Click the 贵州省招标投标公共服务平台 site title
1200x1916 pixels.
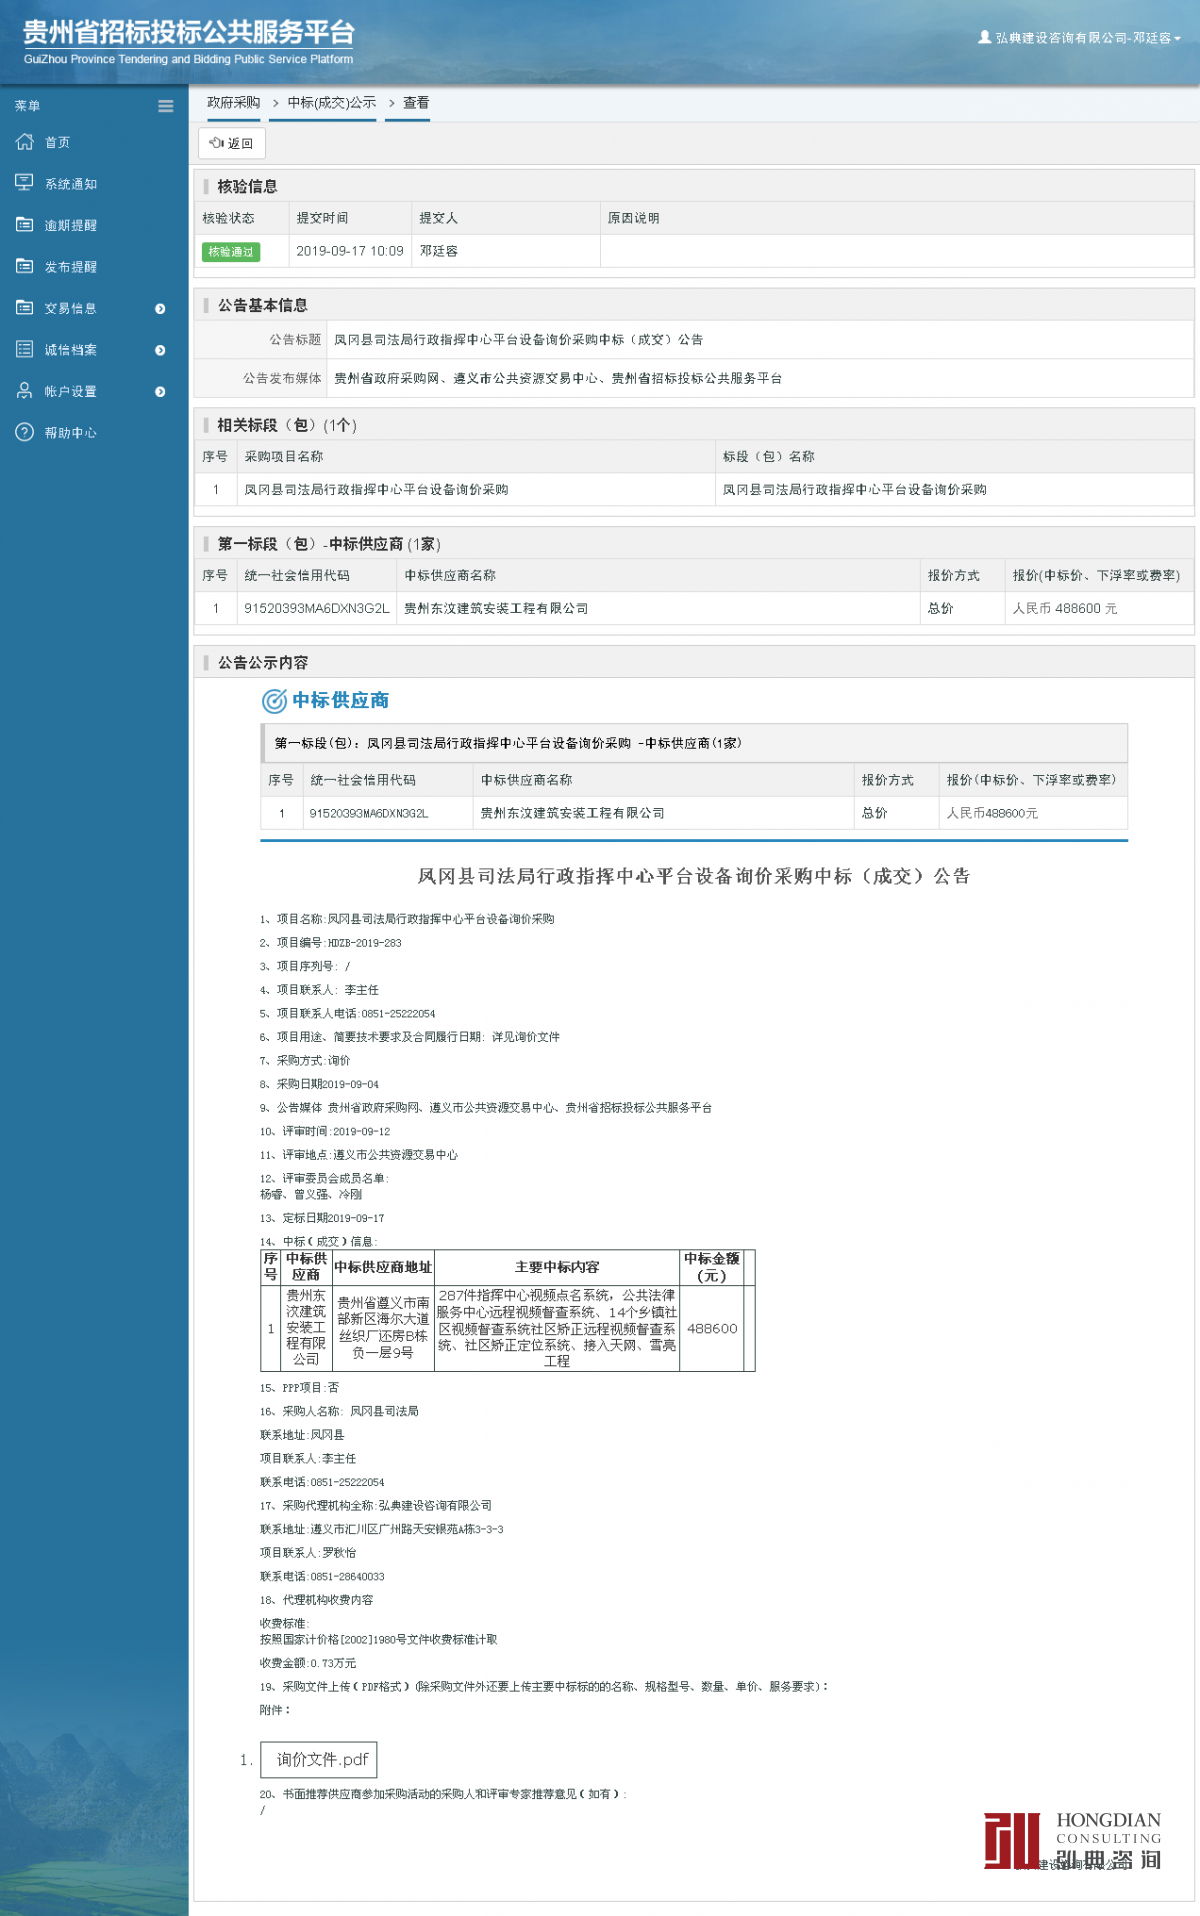tap(189, 33)
